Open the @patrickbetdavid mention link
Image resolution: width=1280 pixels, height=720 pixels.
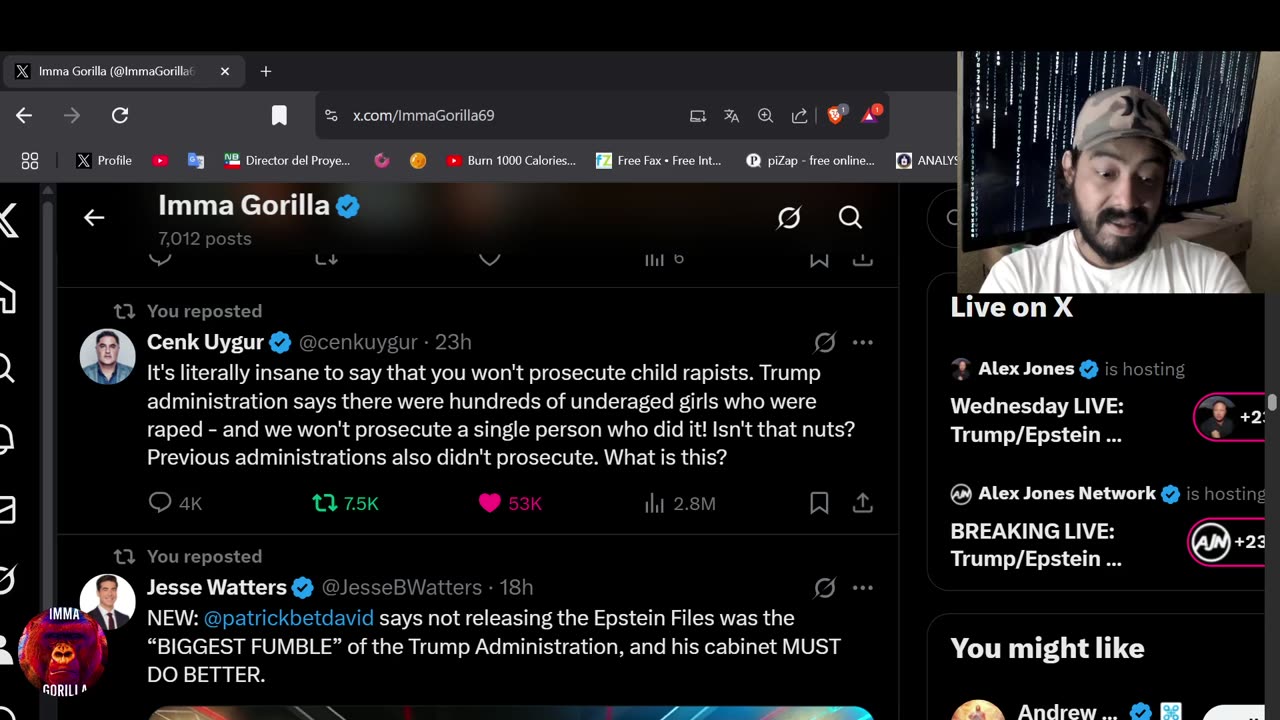(x=289, y=618)
